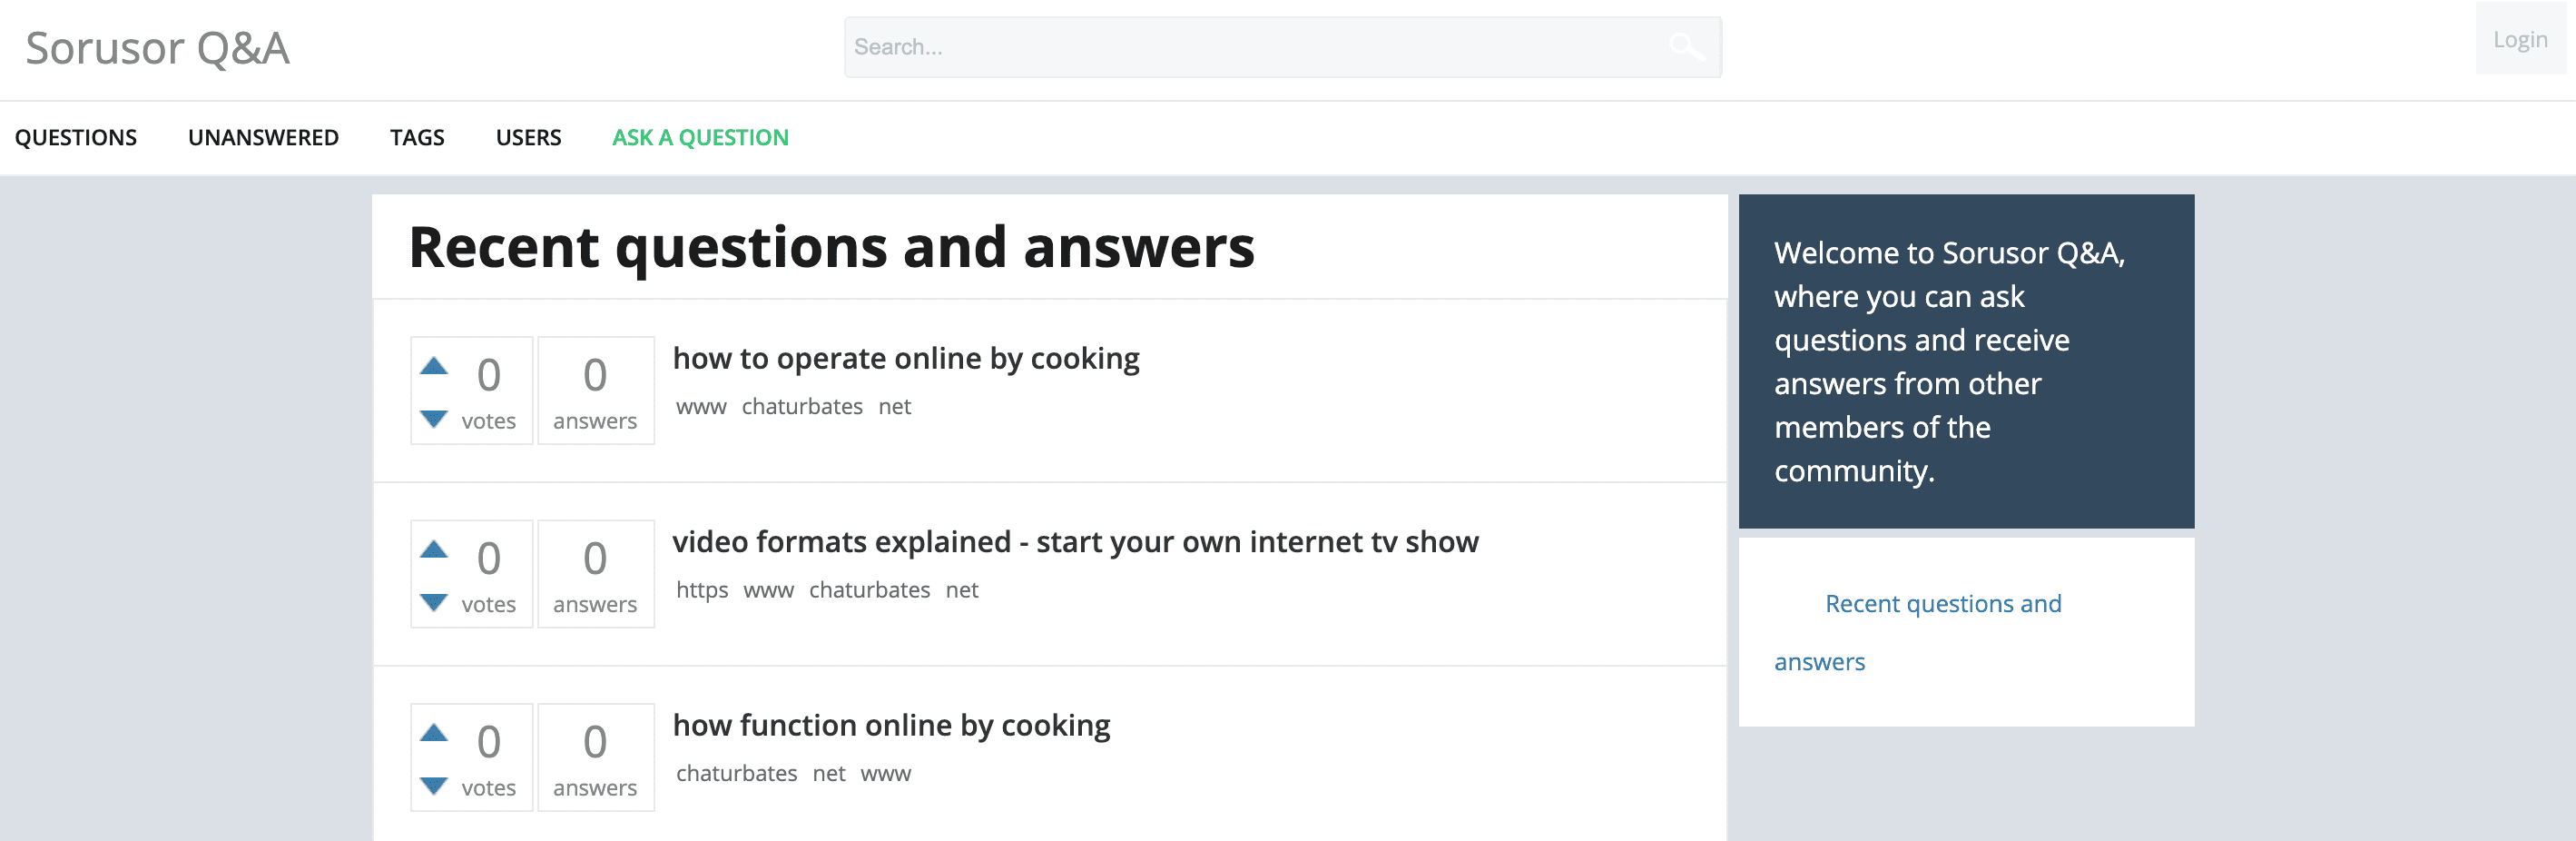Click the Login button
This screenshot has height=841, width=2576.
click(x=2519, y=40)
